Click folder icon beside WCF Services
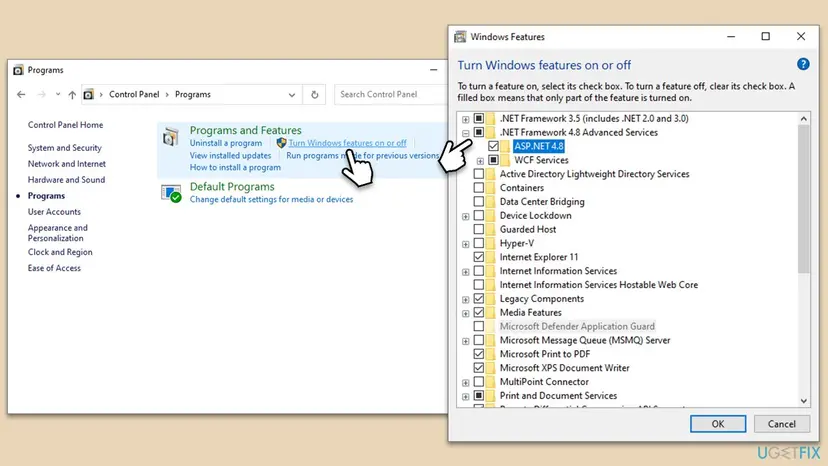The image size is (828, 466). [x=505, y=160]
